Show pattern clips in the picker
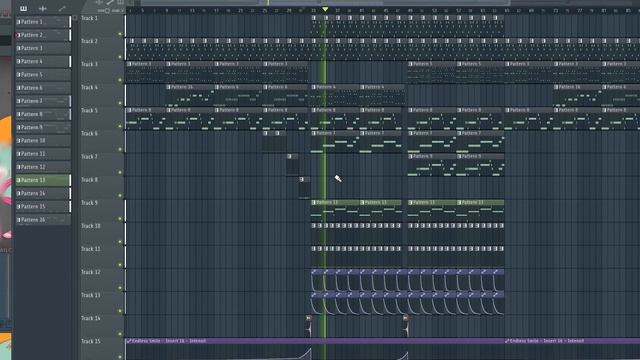This screenshot has width=640, height=360. (24, 8)
